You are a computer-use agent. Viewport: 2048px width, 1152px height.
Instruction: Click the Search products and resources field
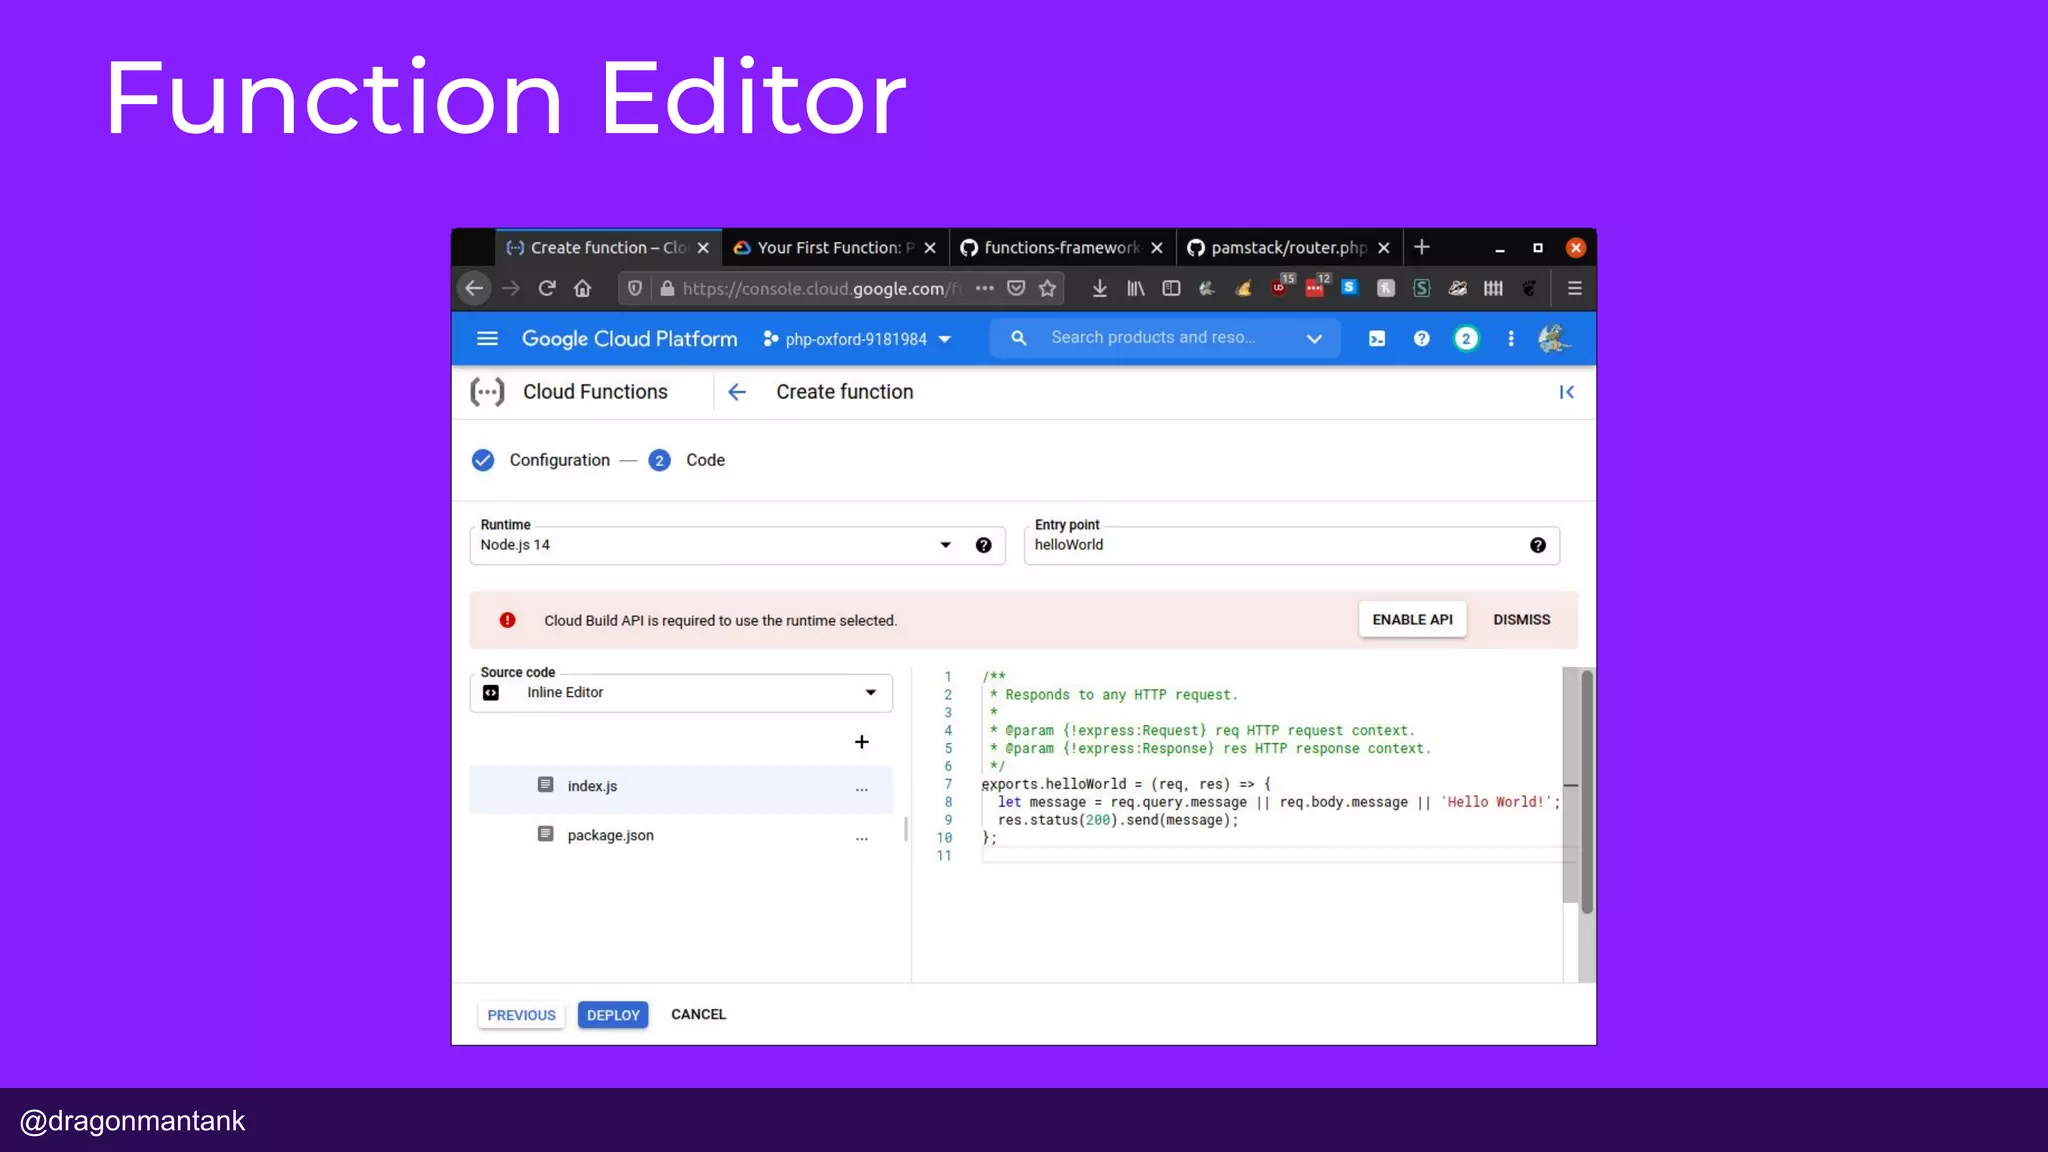click(1165, 338)
